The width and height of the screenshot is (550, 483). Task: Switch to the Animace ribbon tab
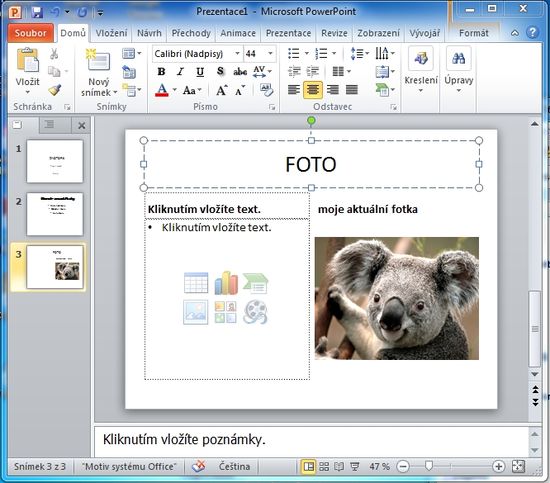tap(238, 33)
